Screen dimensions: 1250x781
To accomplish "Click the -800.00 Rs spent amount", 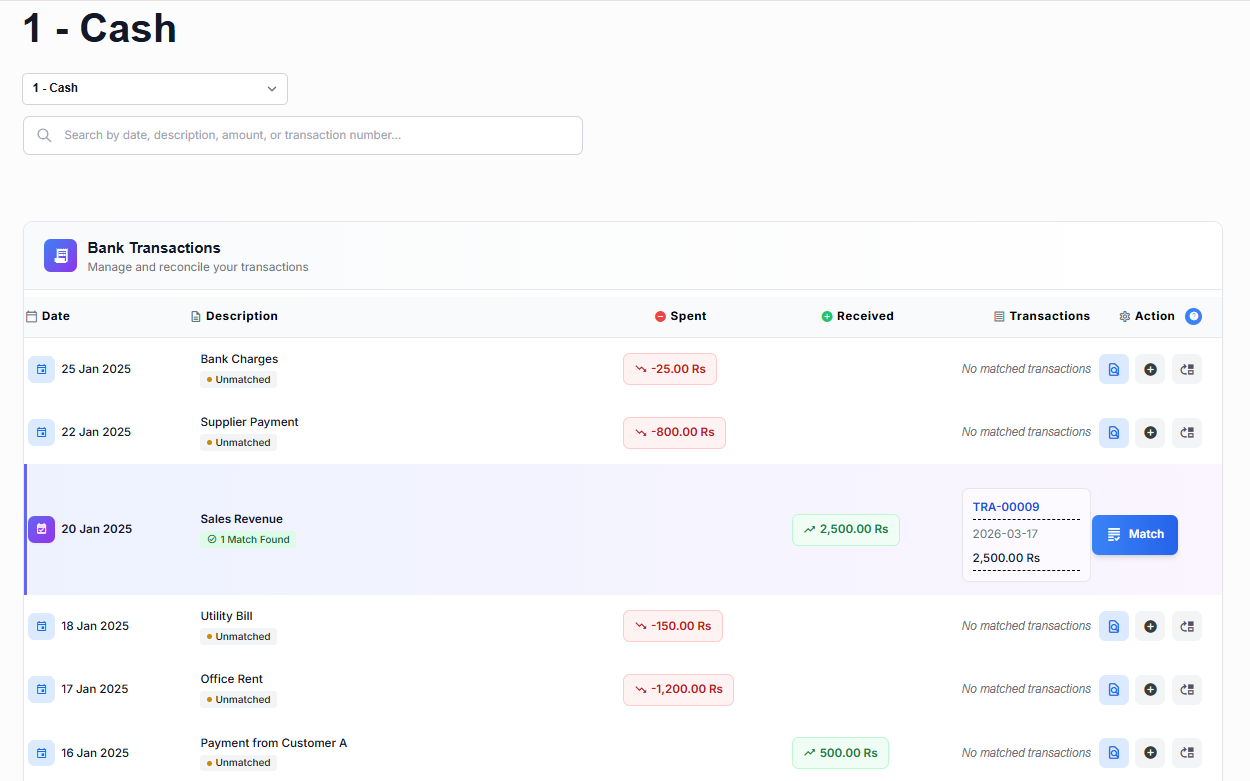I will point(674,433).
